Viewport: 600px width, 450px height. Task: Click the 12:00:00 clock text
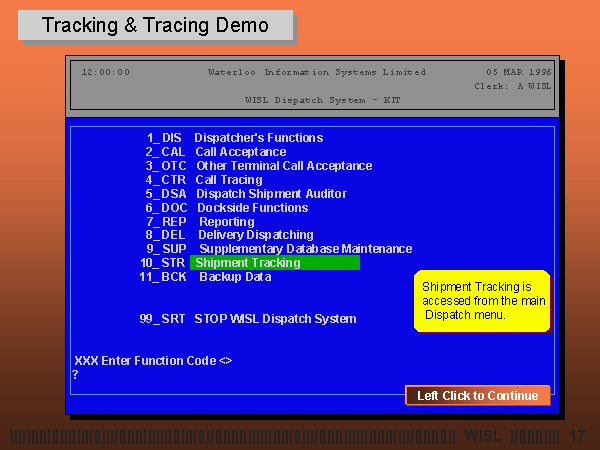tap(106, 72)
